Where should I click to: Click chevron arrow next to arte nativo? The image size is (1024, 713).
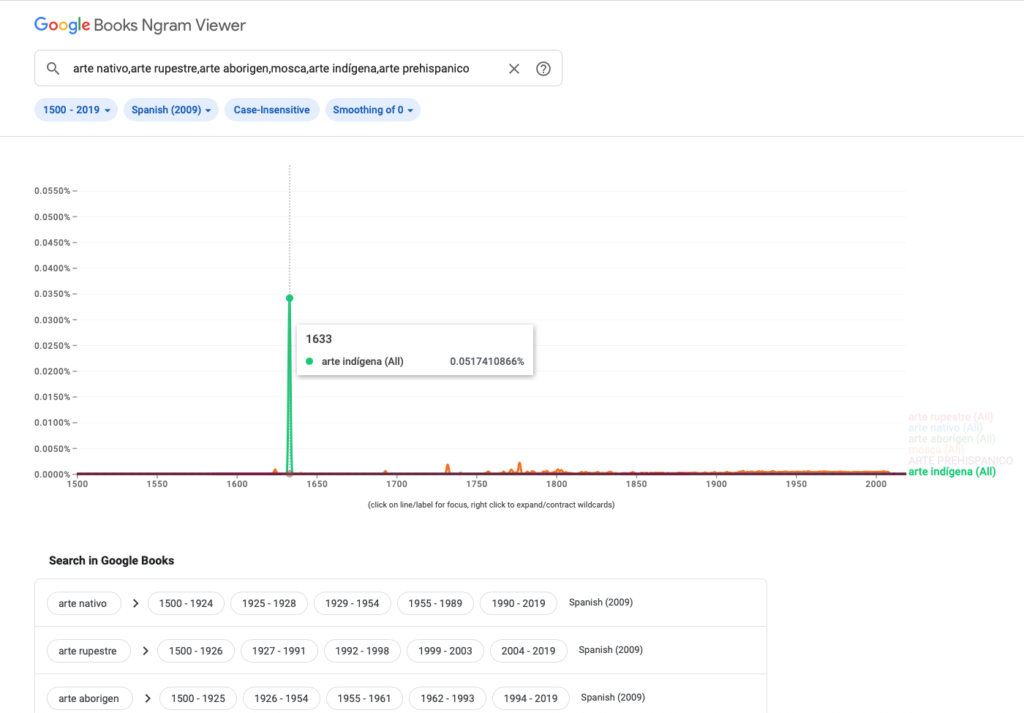pos(134,603)
